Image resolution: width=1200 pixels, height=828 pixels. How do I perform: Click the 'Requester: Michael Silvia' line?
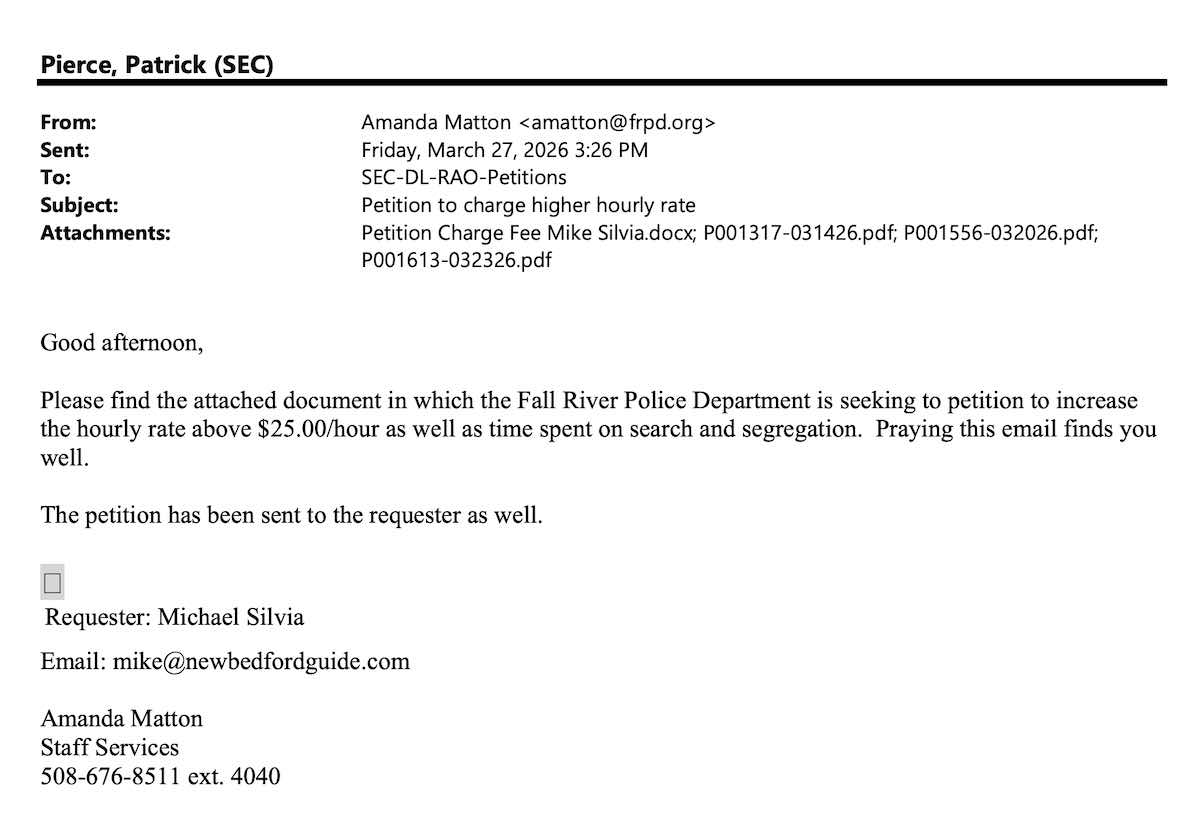(x=174, y=617)
